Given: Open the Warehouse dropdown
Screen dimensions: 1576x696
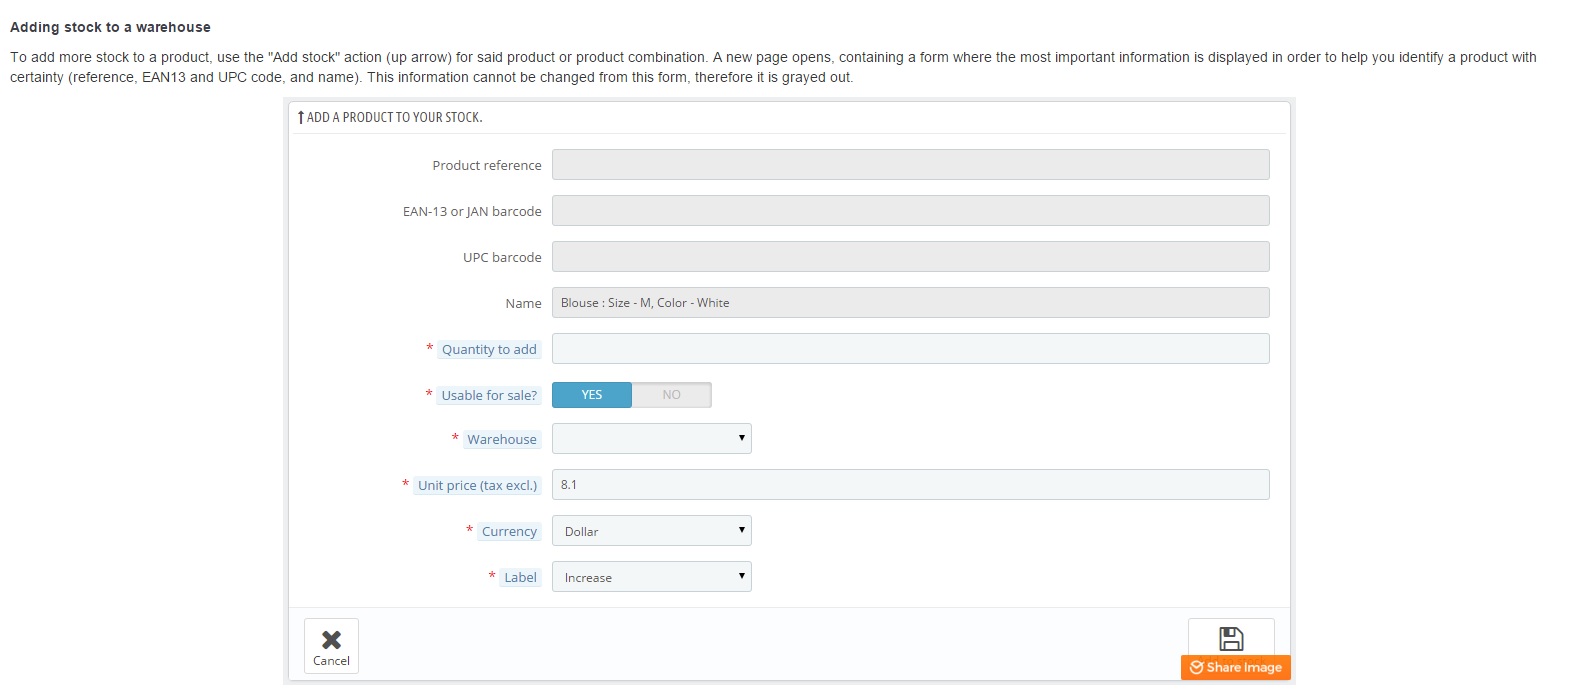Looking at the screenshot, I should coord(651,439).
